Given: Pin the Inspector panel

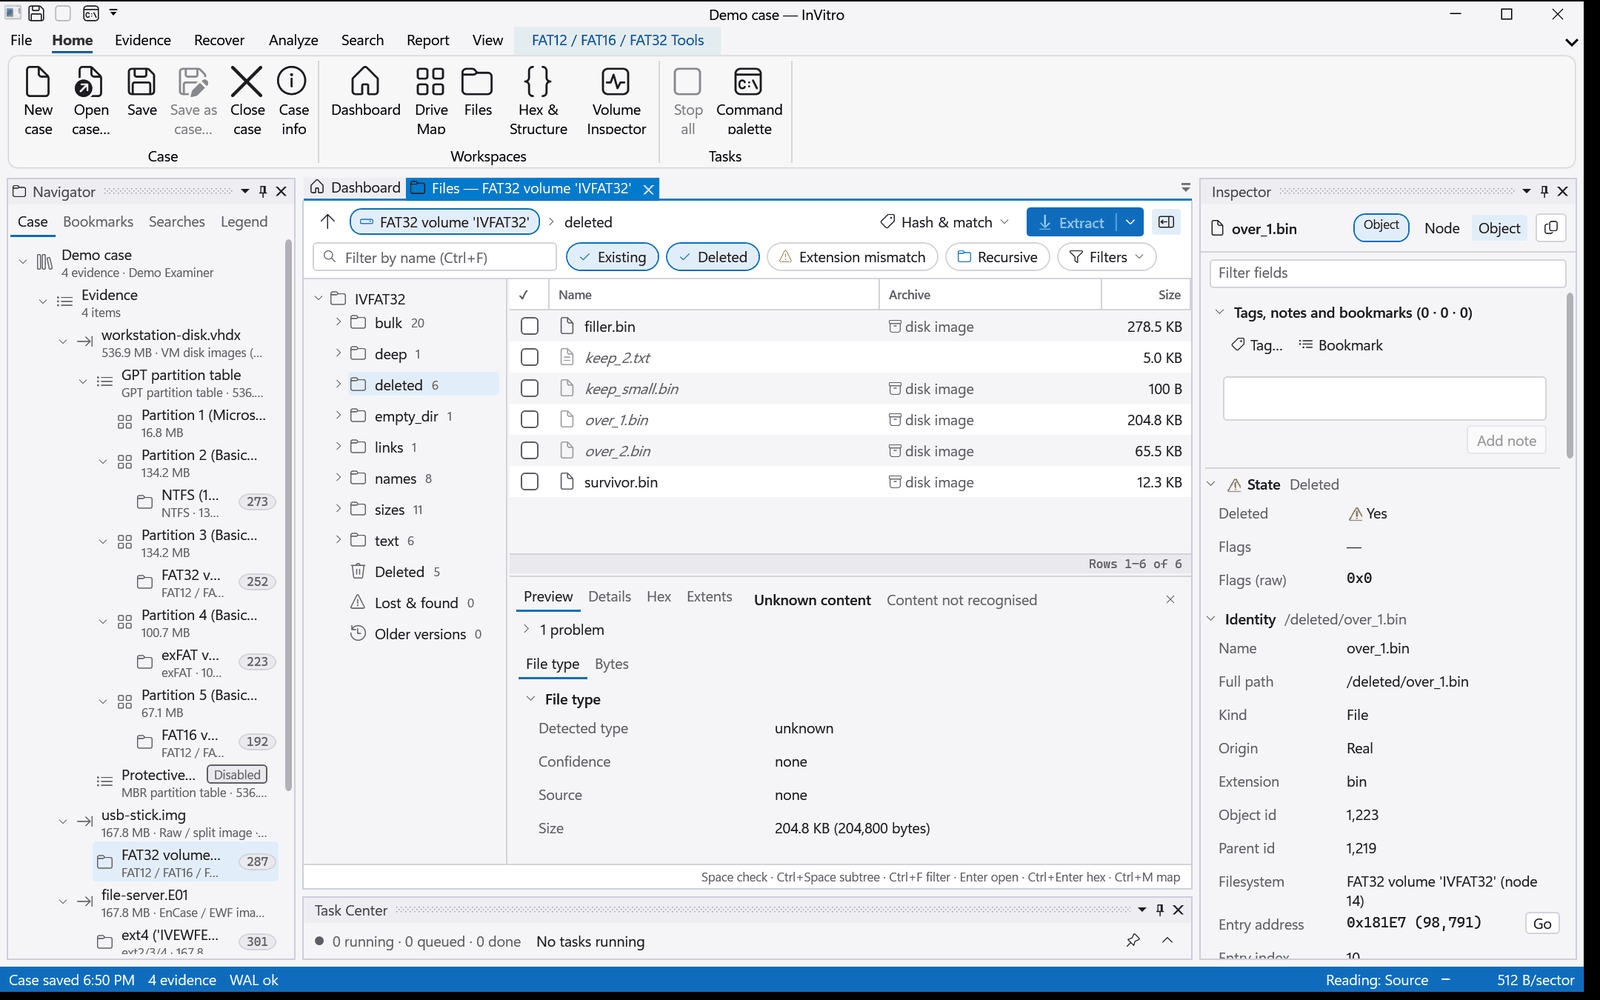Looking at the screenshot, I should click(x=1544, y=191).
